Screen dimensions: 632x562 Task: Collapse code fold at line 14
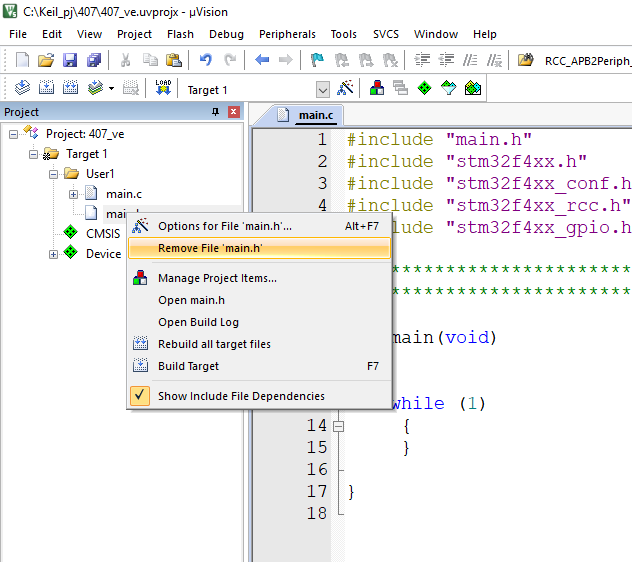point(339,426)
